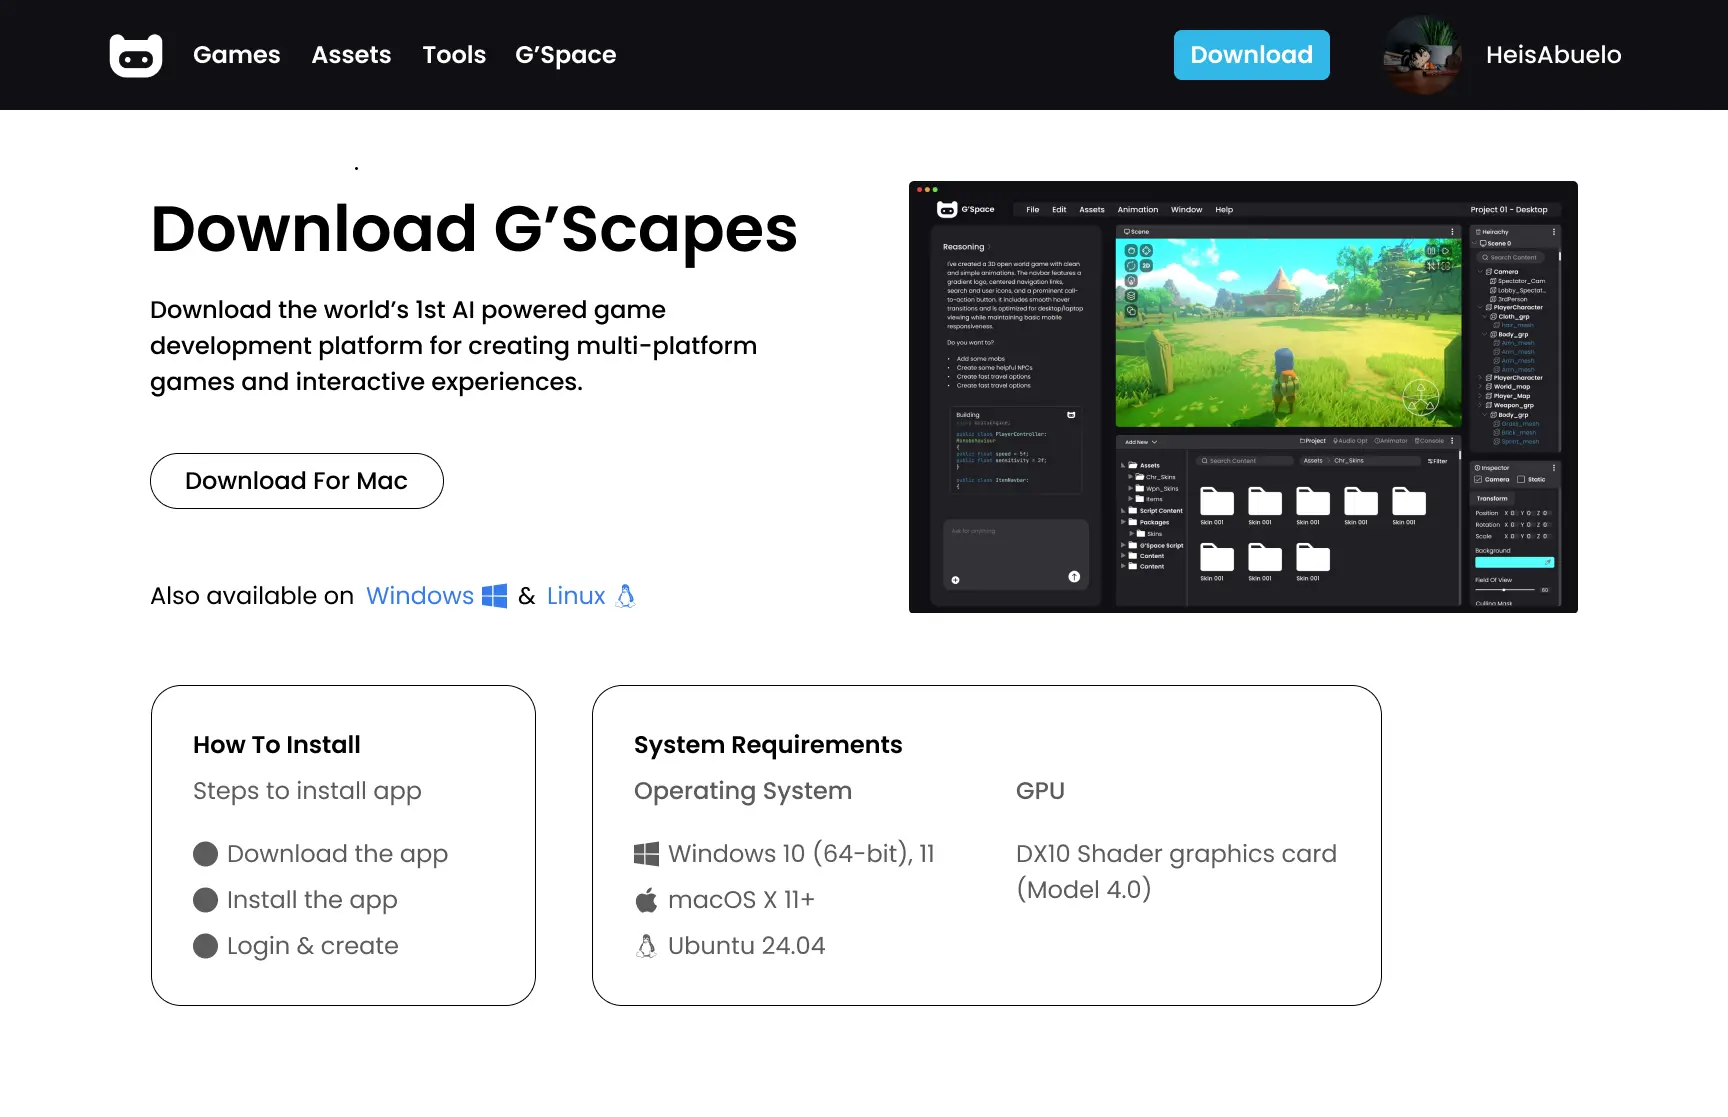Viewport: 1728px width, 1117px height.
Task: Open the File menu in the G'Space preview
Action: point(1033,210)
